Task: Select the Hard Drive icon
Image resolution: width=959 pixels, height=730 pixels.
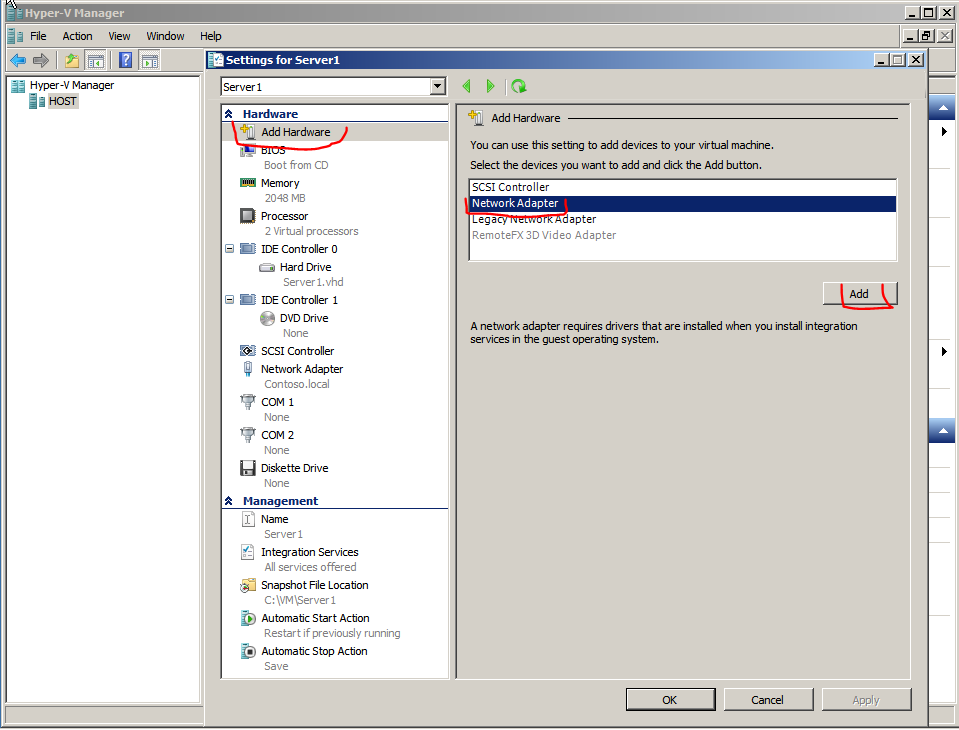Action: click(x=267, y=268)
